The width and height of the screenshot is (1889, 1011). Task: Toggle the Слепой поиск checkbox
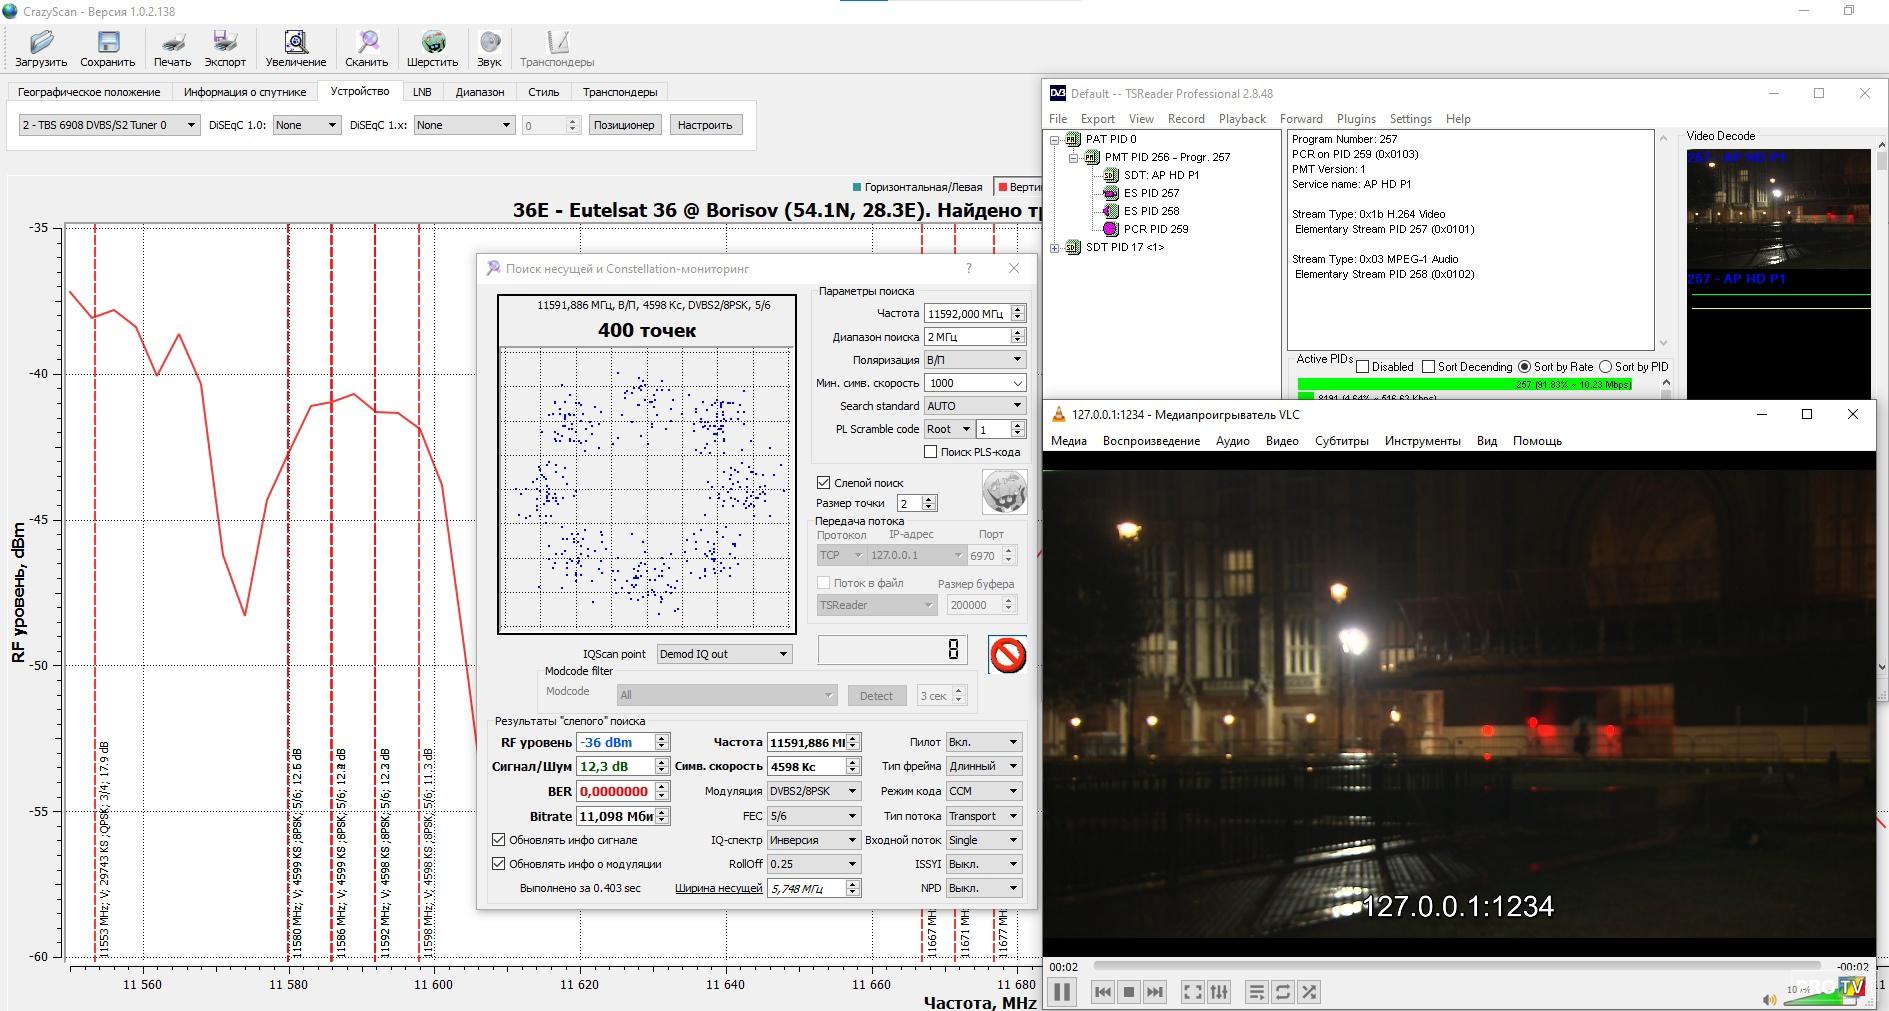(824, 482)
